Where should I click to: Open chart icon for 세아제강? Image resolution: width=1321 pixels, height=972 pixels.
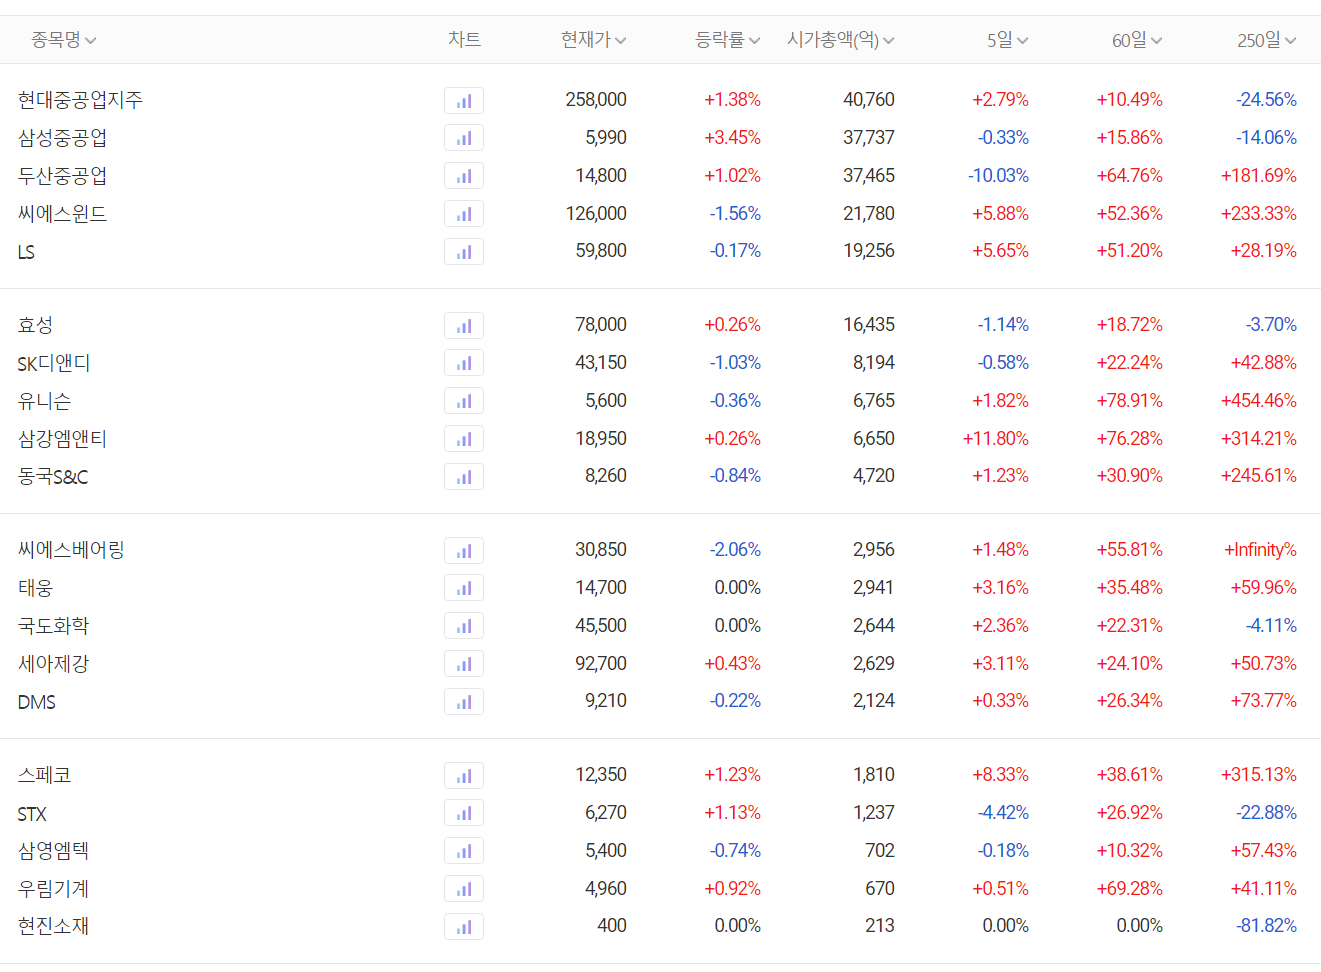[464, 664]
